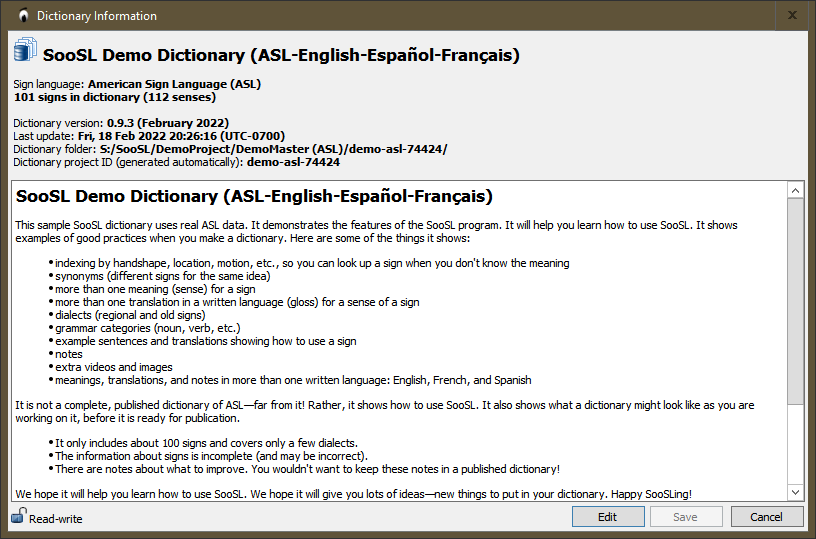Screen dimensions: 816x539
Task: Click the Read-write status label
Action: coord(56,519)
